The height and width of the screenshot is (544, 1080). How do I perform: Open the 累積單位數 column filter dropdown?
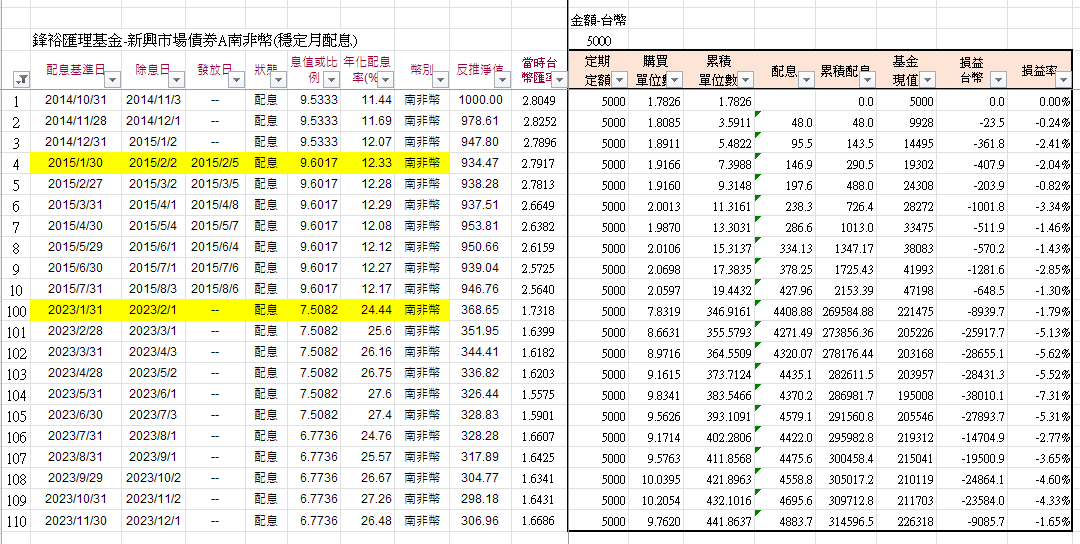pos(746,80)
